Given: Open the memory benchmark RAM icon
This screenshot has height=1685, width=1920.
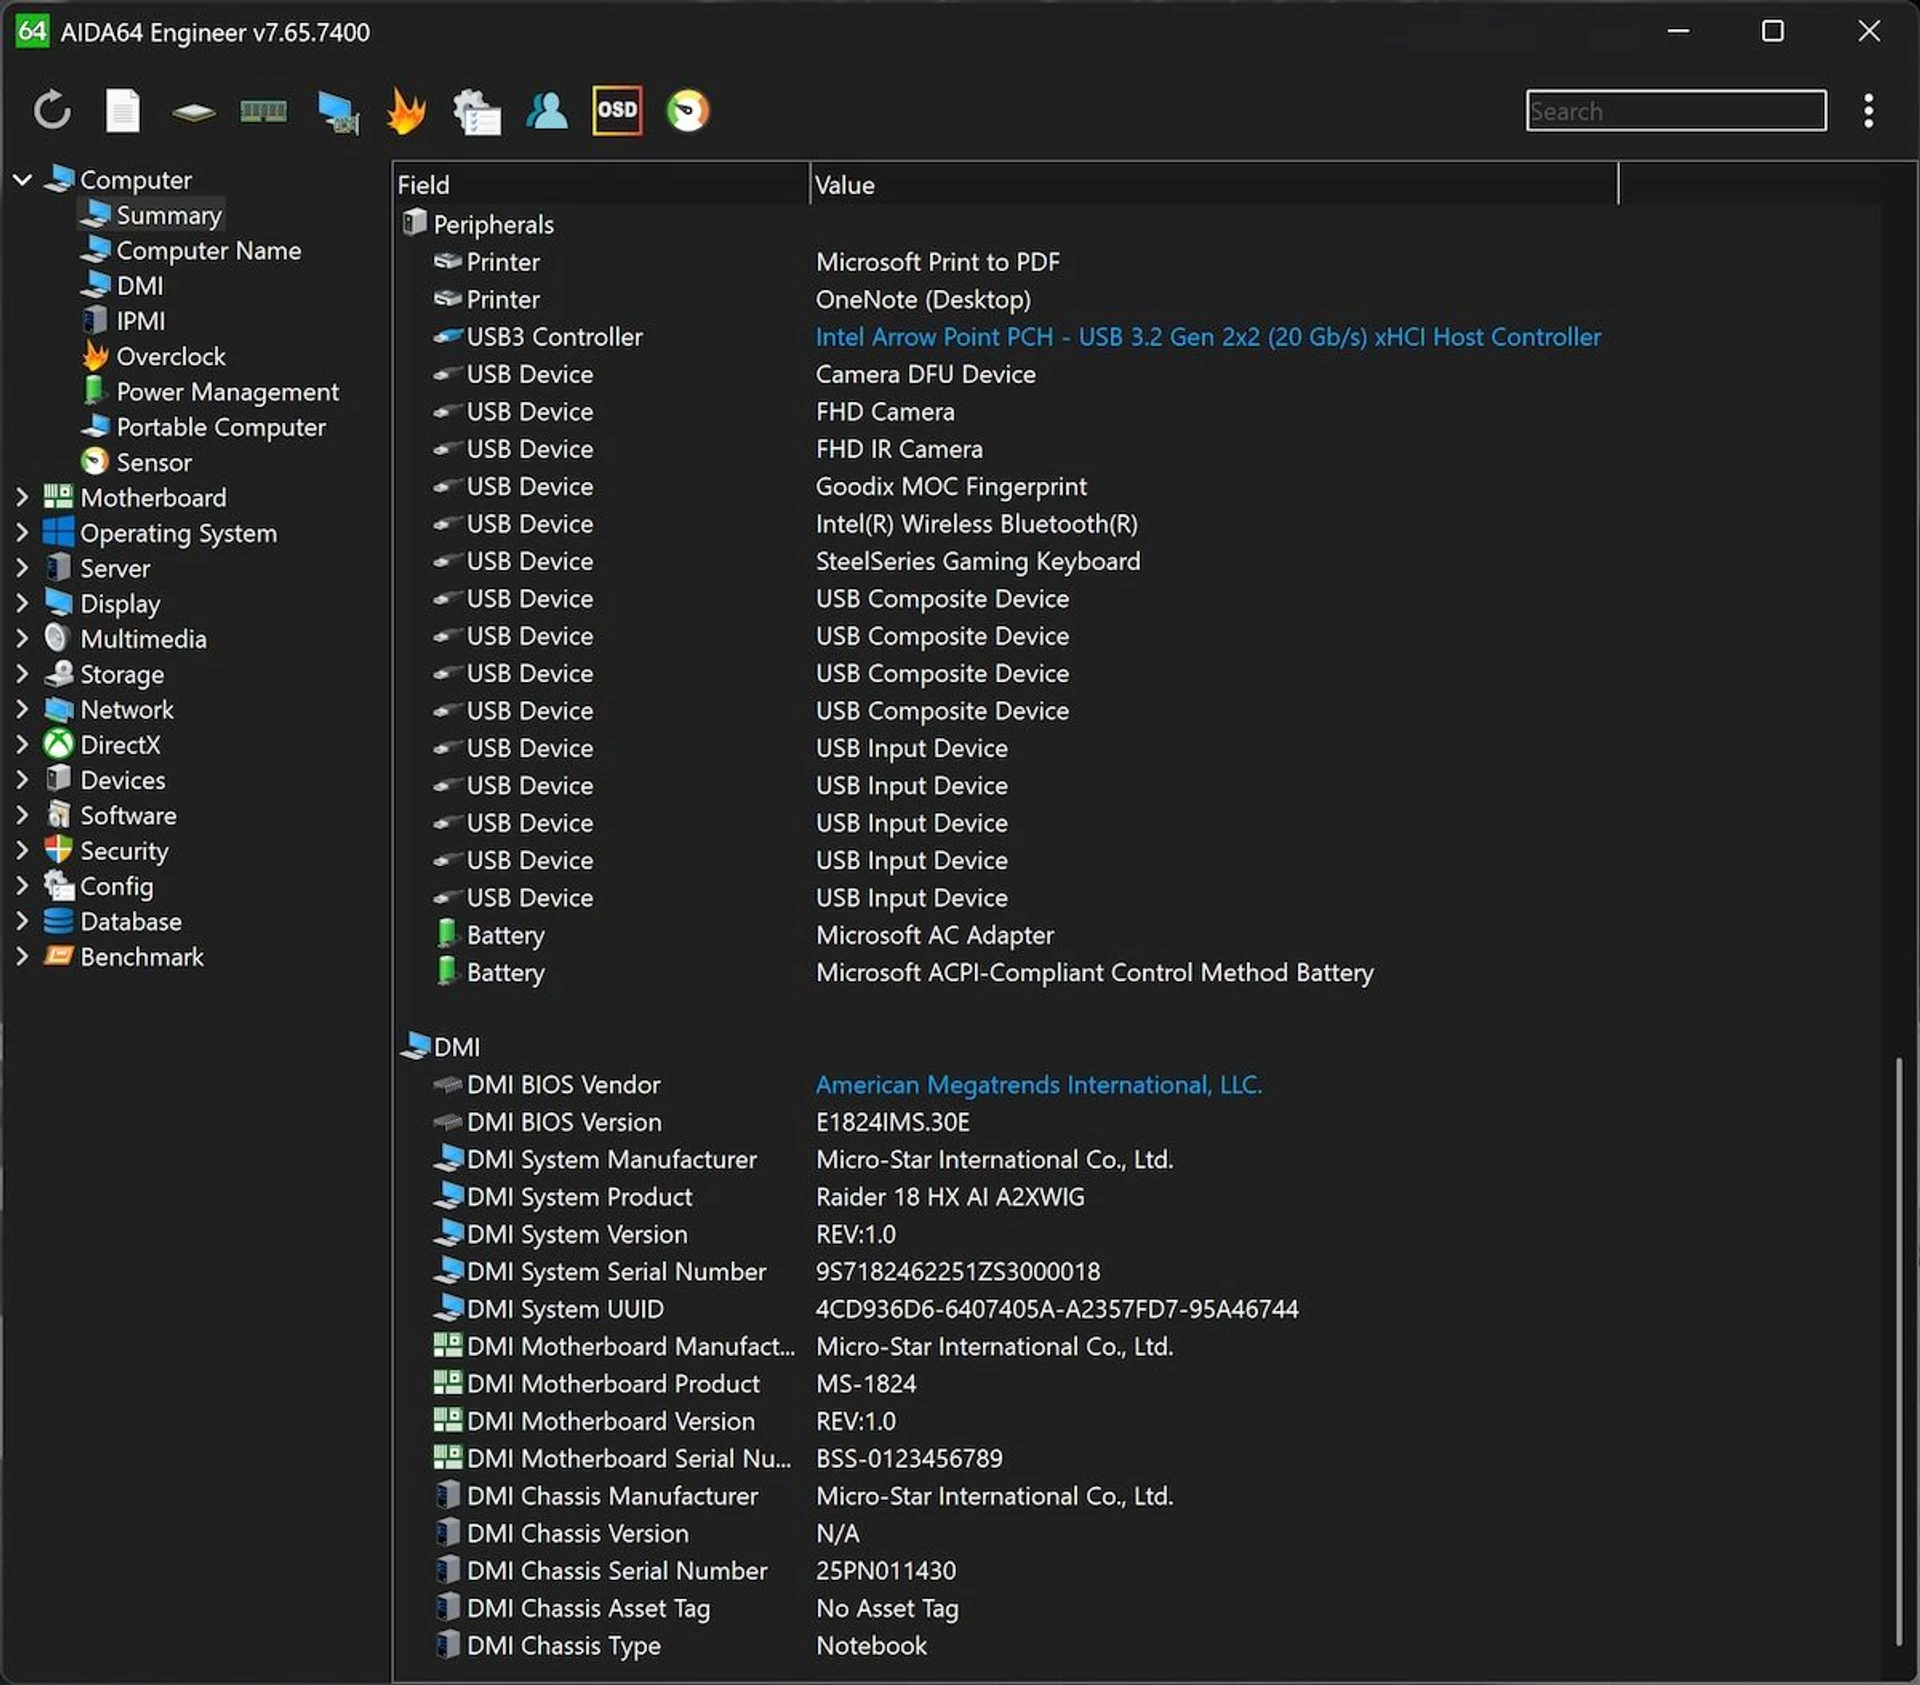Looking at the screenshot, I should click(264, 111).
